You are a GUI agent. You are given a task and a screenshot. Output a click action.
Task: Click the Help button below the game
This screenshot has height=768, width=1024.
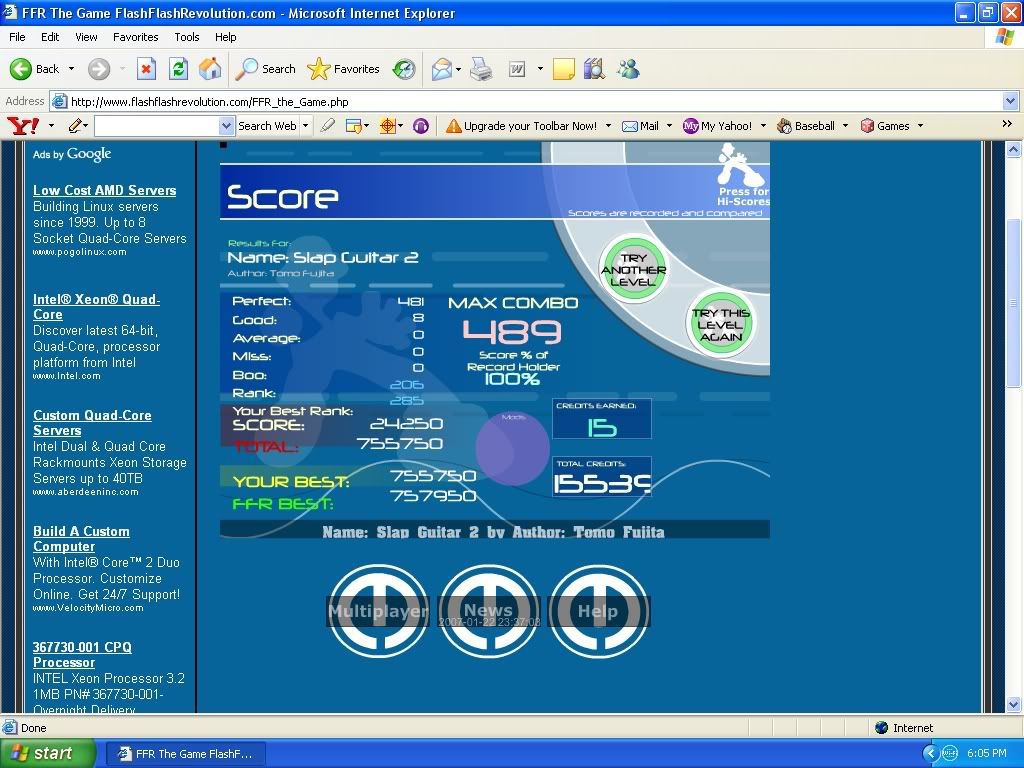coord(598,611)
